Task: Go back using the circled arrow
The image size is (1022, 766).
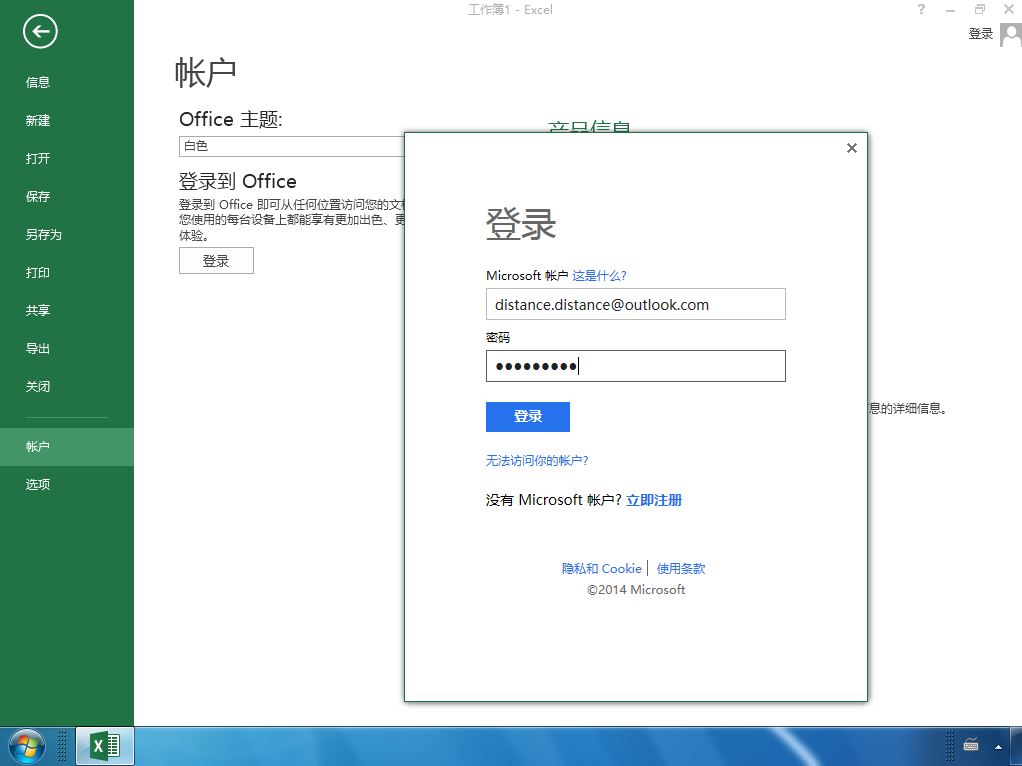Action: [x=40, y=31]
